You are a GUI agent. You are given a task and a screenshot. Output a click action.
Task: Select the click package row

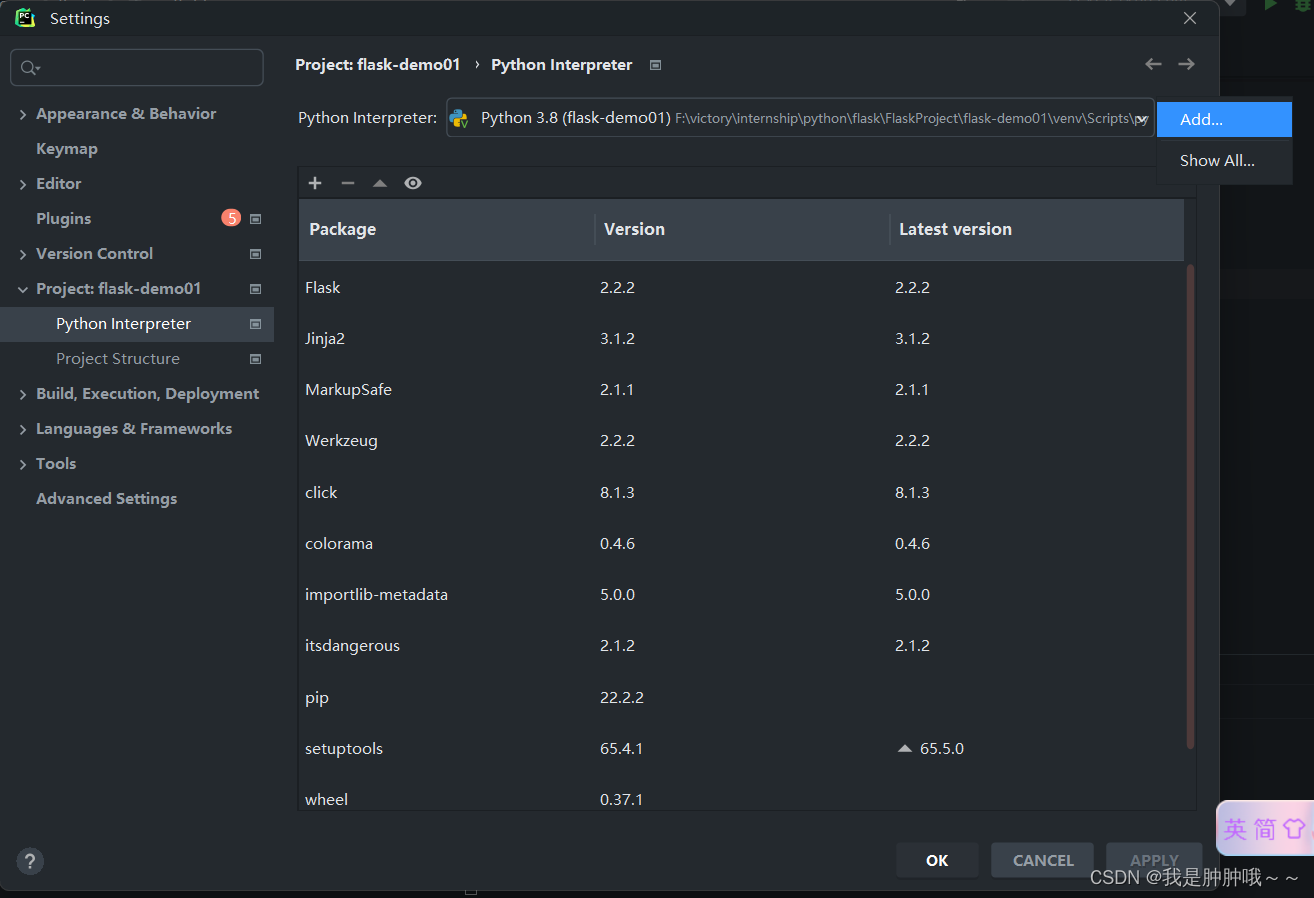[741, 492]
